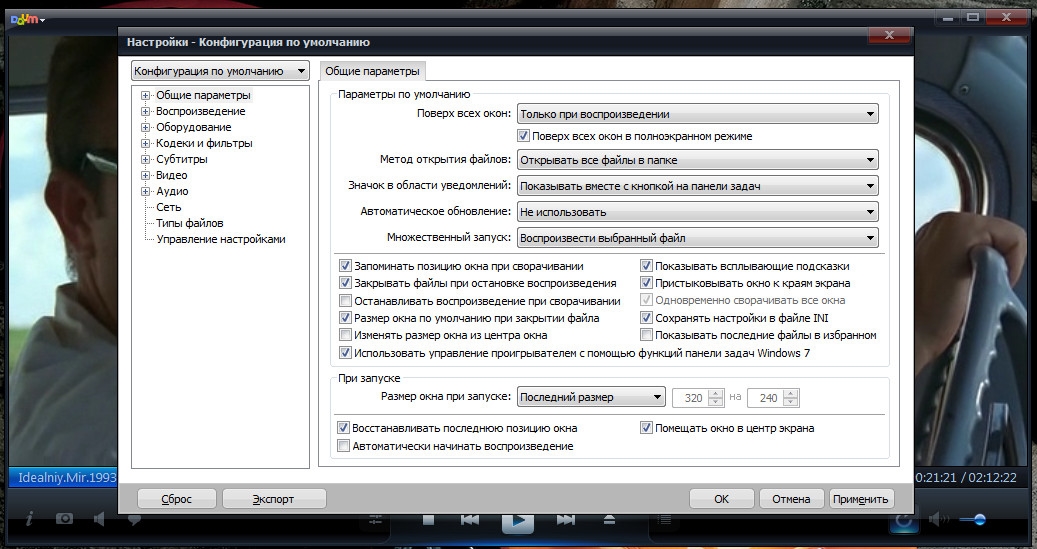Click the Eject/open file icon

tap(609, 520)
